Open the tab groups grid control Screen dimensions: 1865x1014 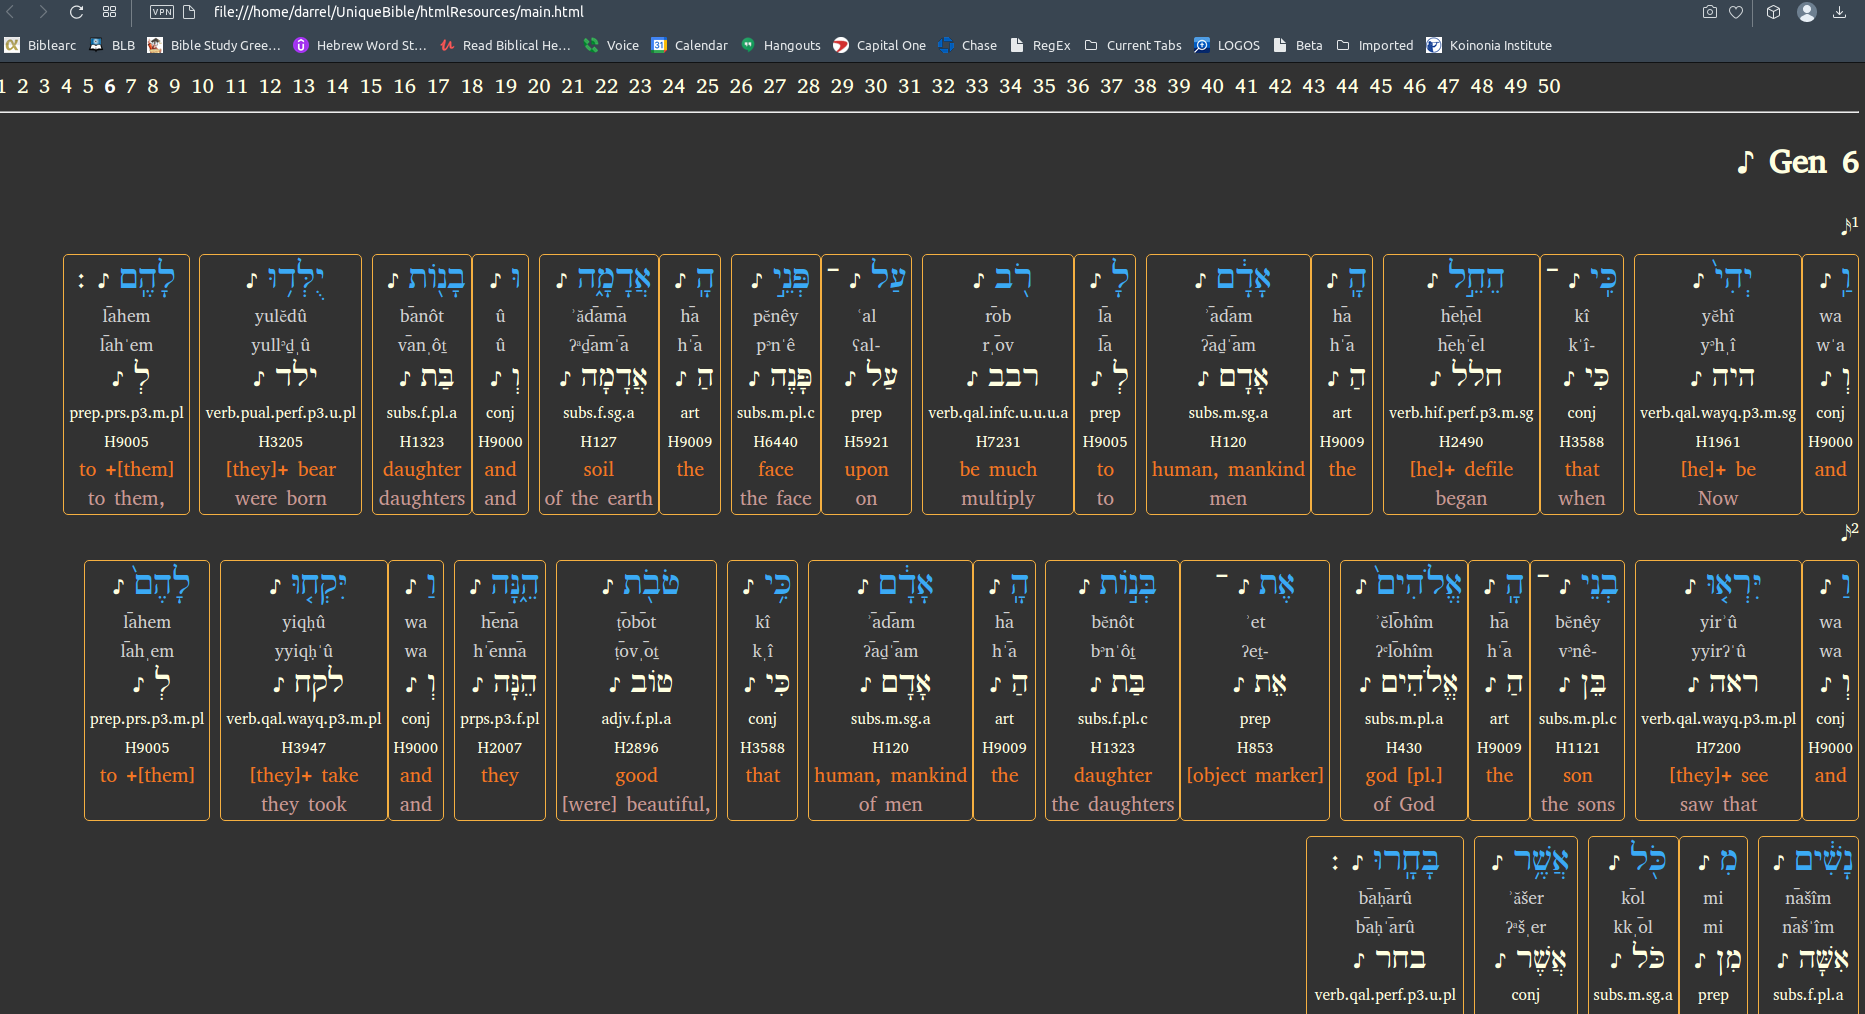click(x=110, y=12)
